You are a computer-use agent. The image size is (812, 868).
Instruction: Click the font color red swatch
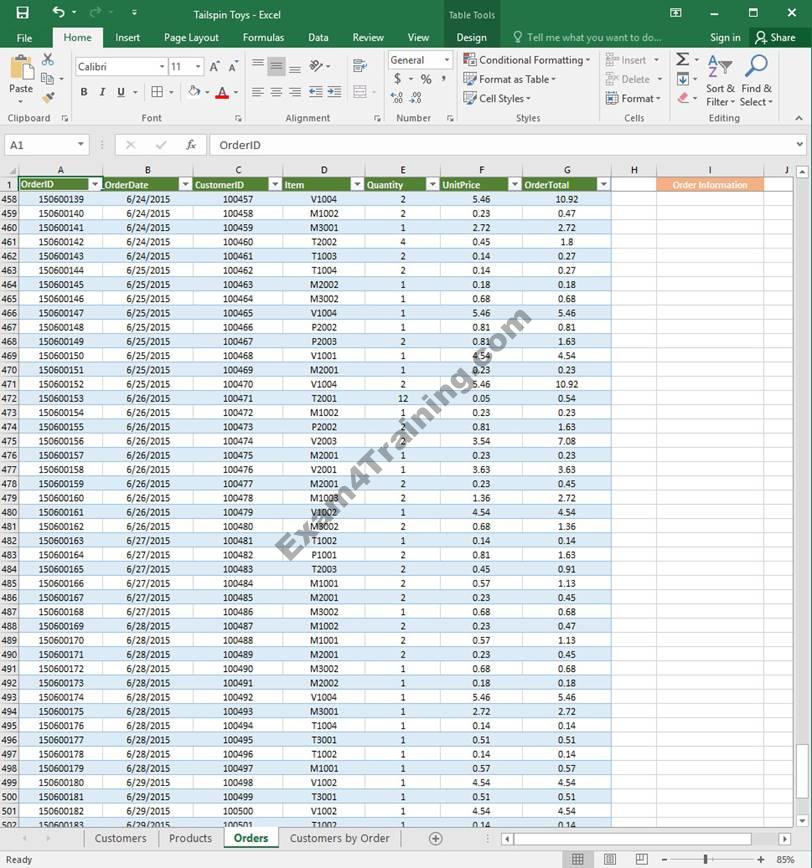[x=222, y=92]
